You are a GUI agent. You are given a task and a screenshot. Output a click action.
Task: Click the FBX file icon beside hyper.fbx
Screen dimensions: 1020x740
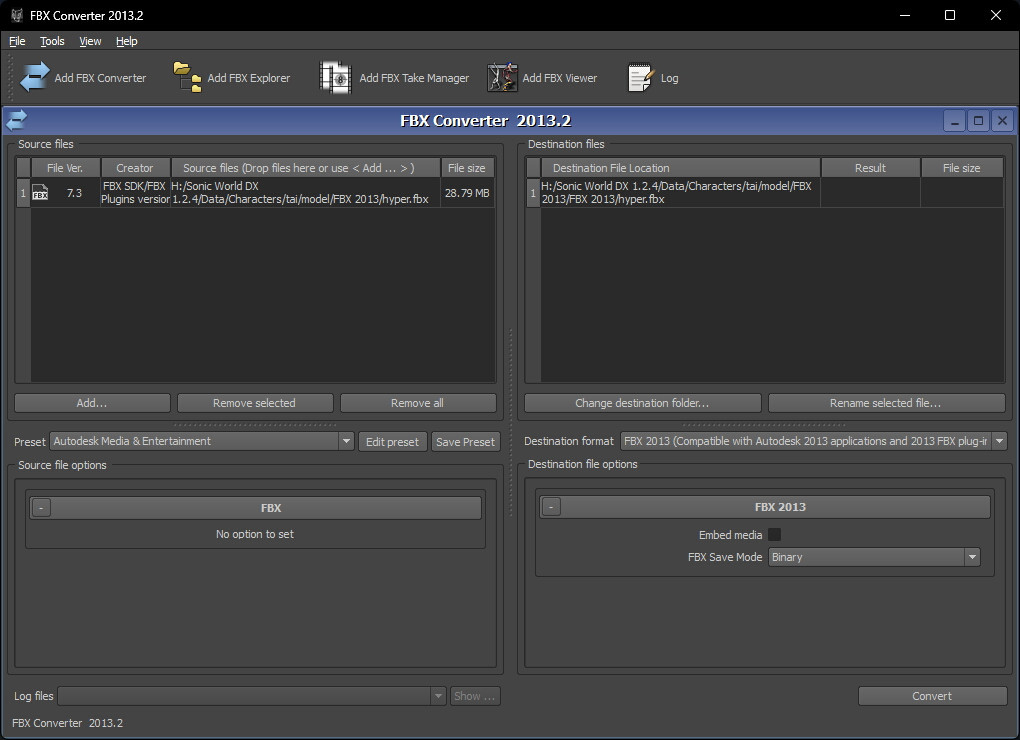(x=40, y=192)
